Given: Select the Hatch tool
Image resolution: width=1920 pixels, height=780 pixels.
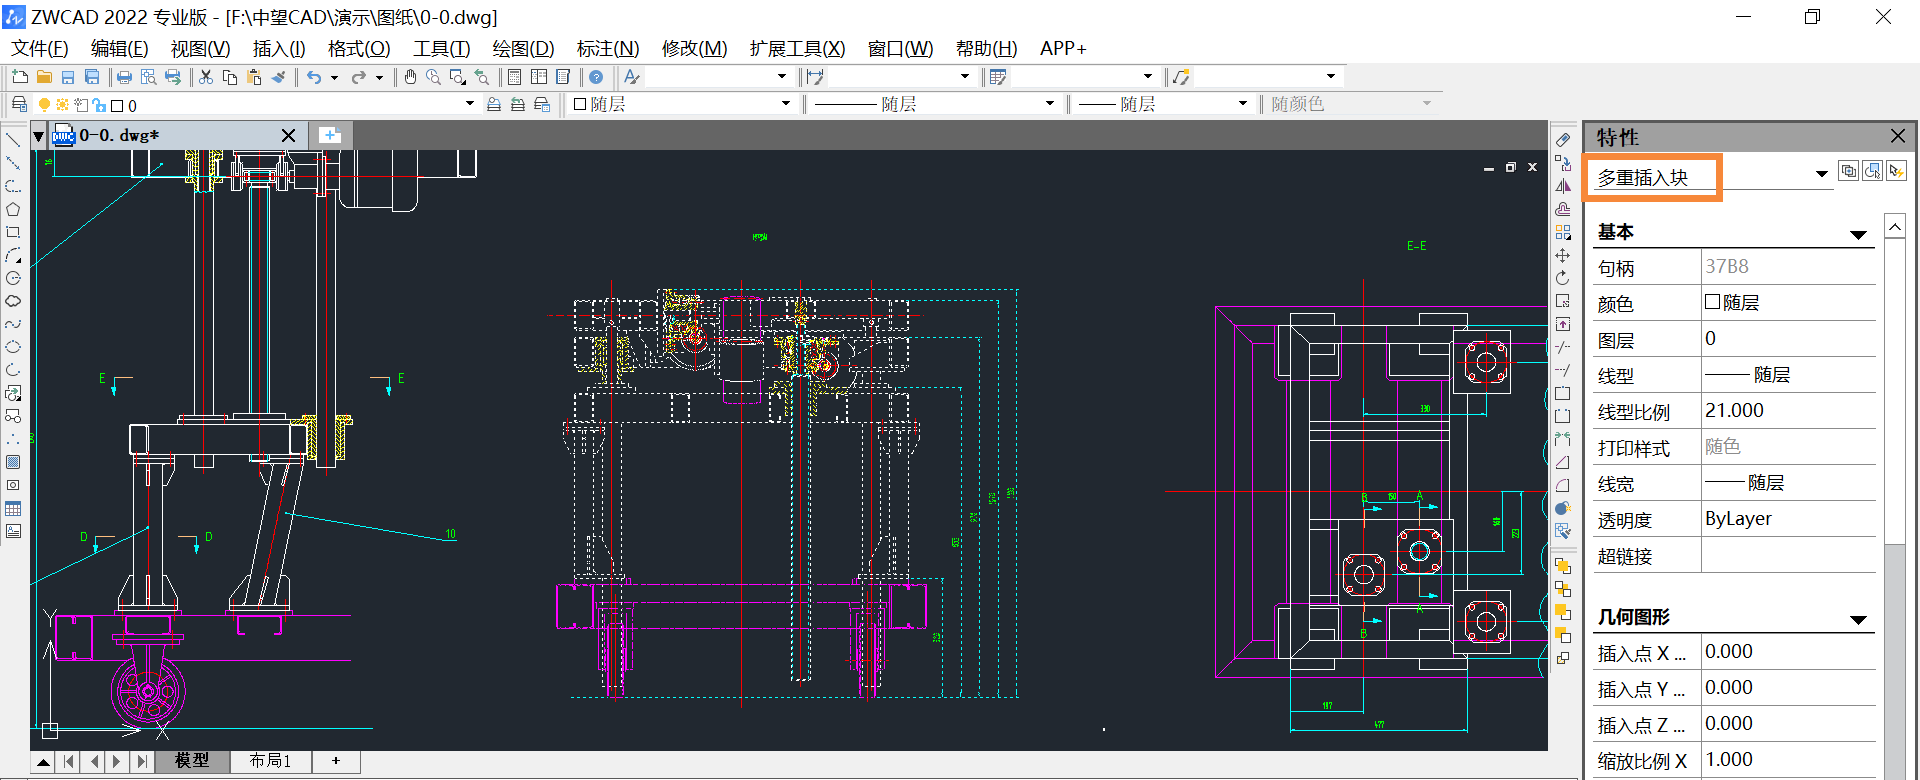Looking at the screenshot, I should click(13, 462).
